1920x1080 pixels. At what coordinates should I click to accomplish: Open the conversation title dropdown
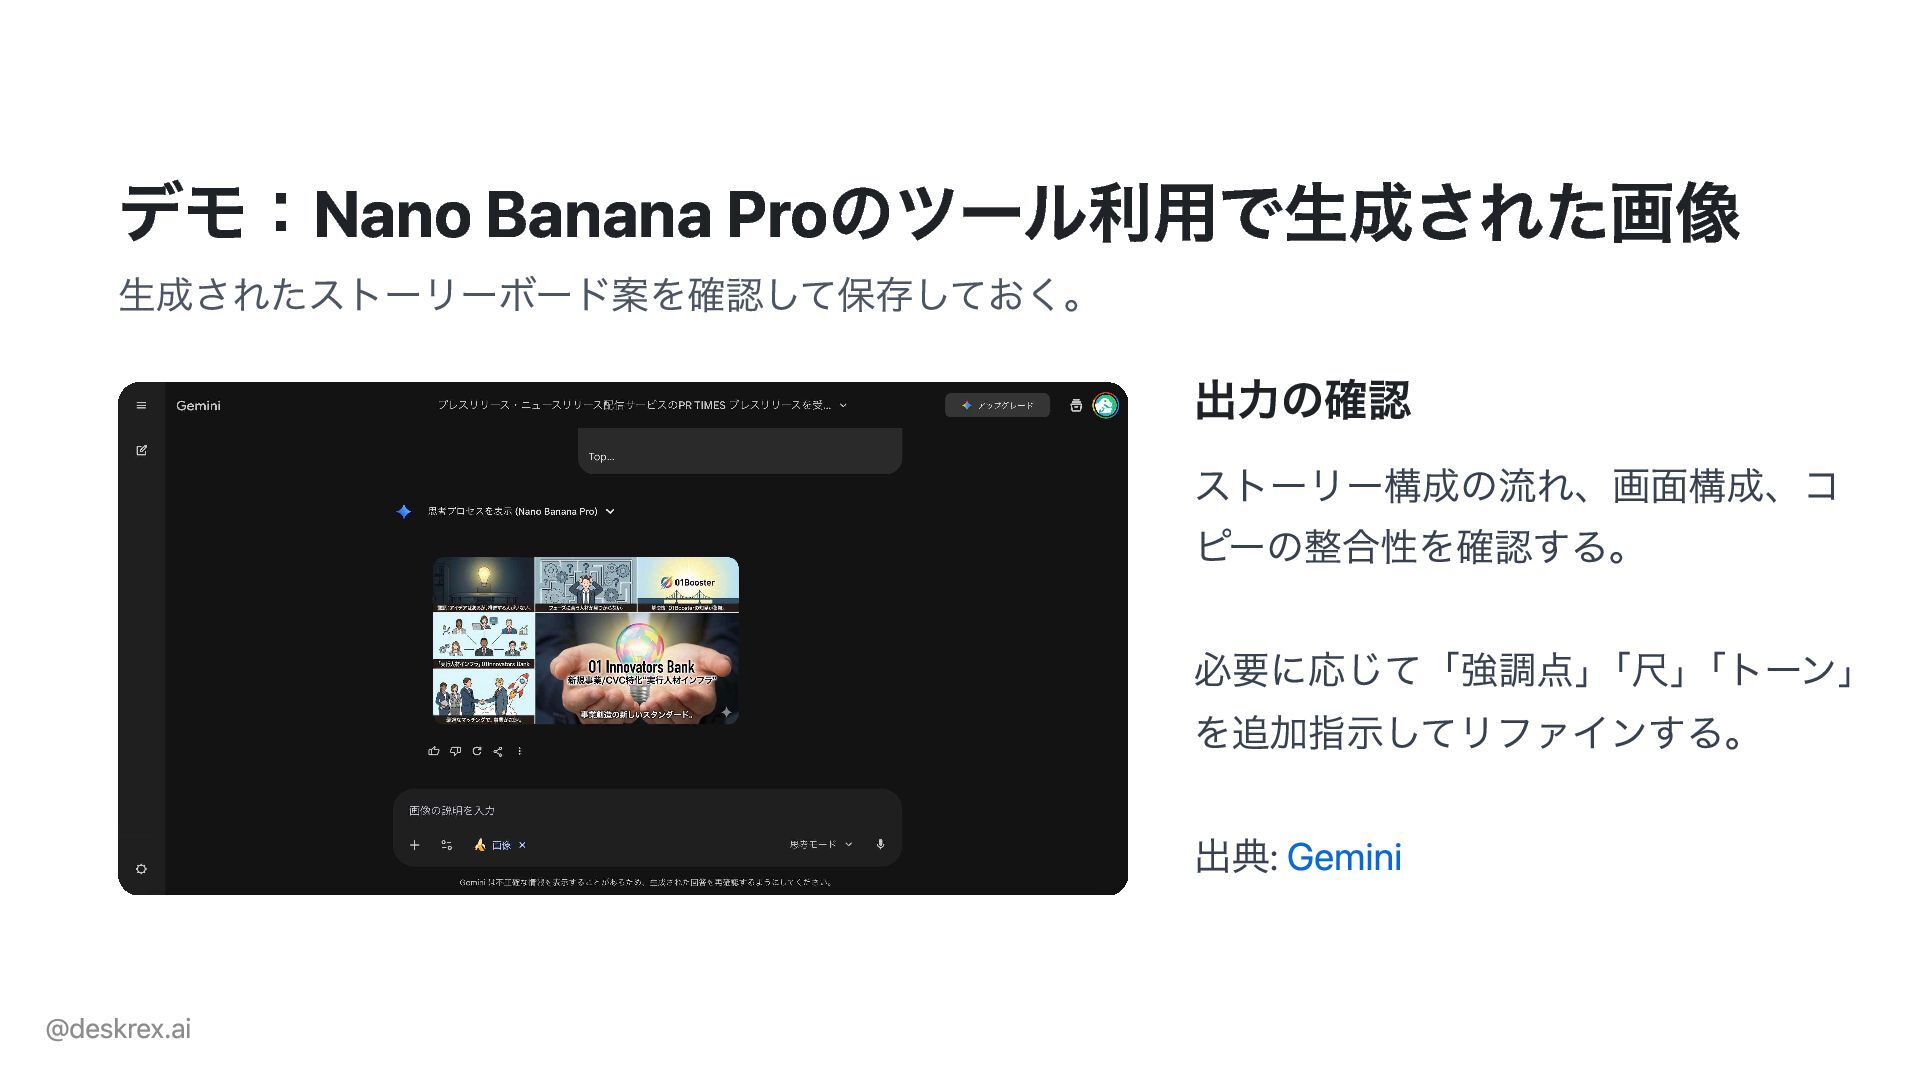pyautogui.click(x=642, y=405)
